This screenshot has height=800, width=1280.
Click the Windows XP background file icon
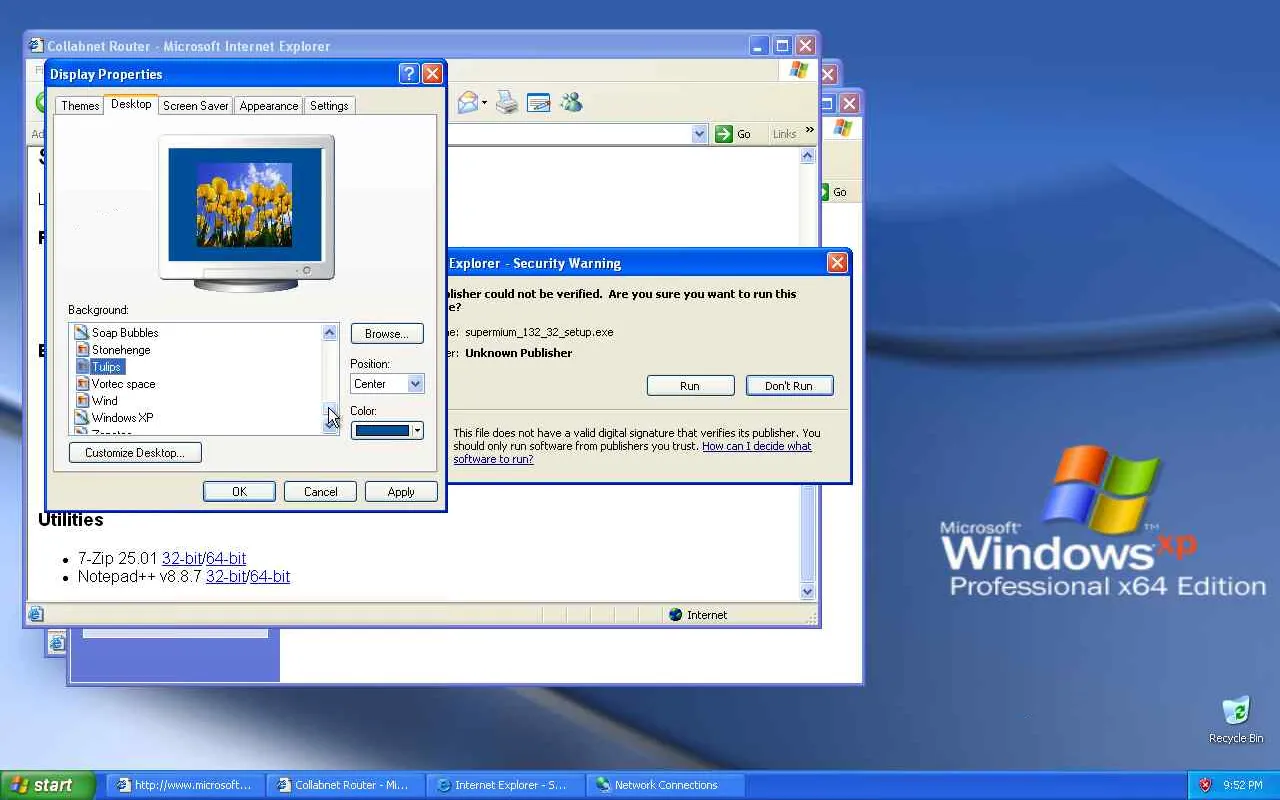(x=83, y=418)
